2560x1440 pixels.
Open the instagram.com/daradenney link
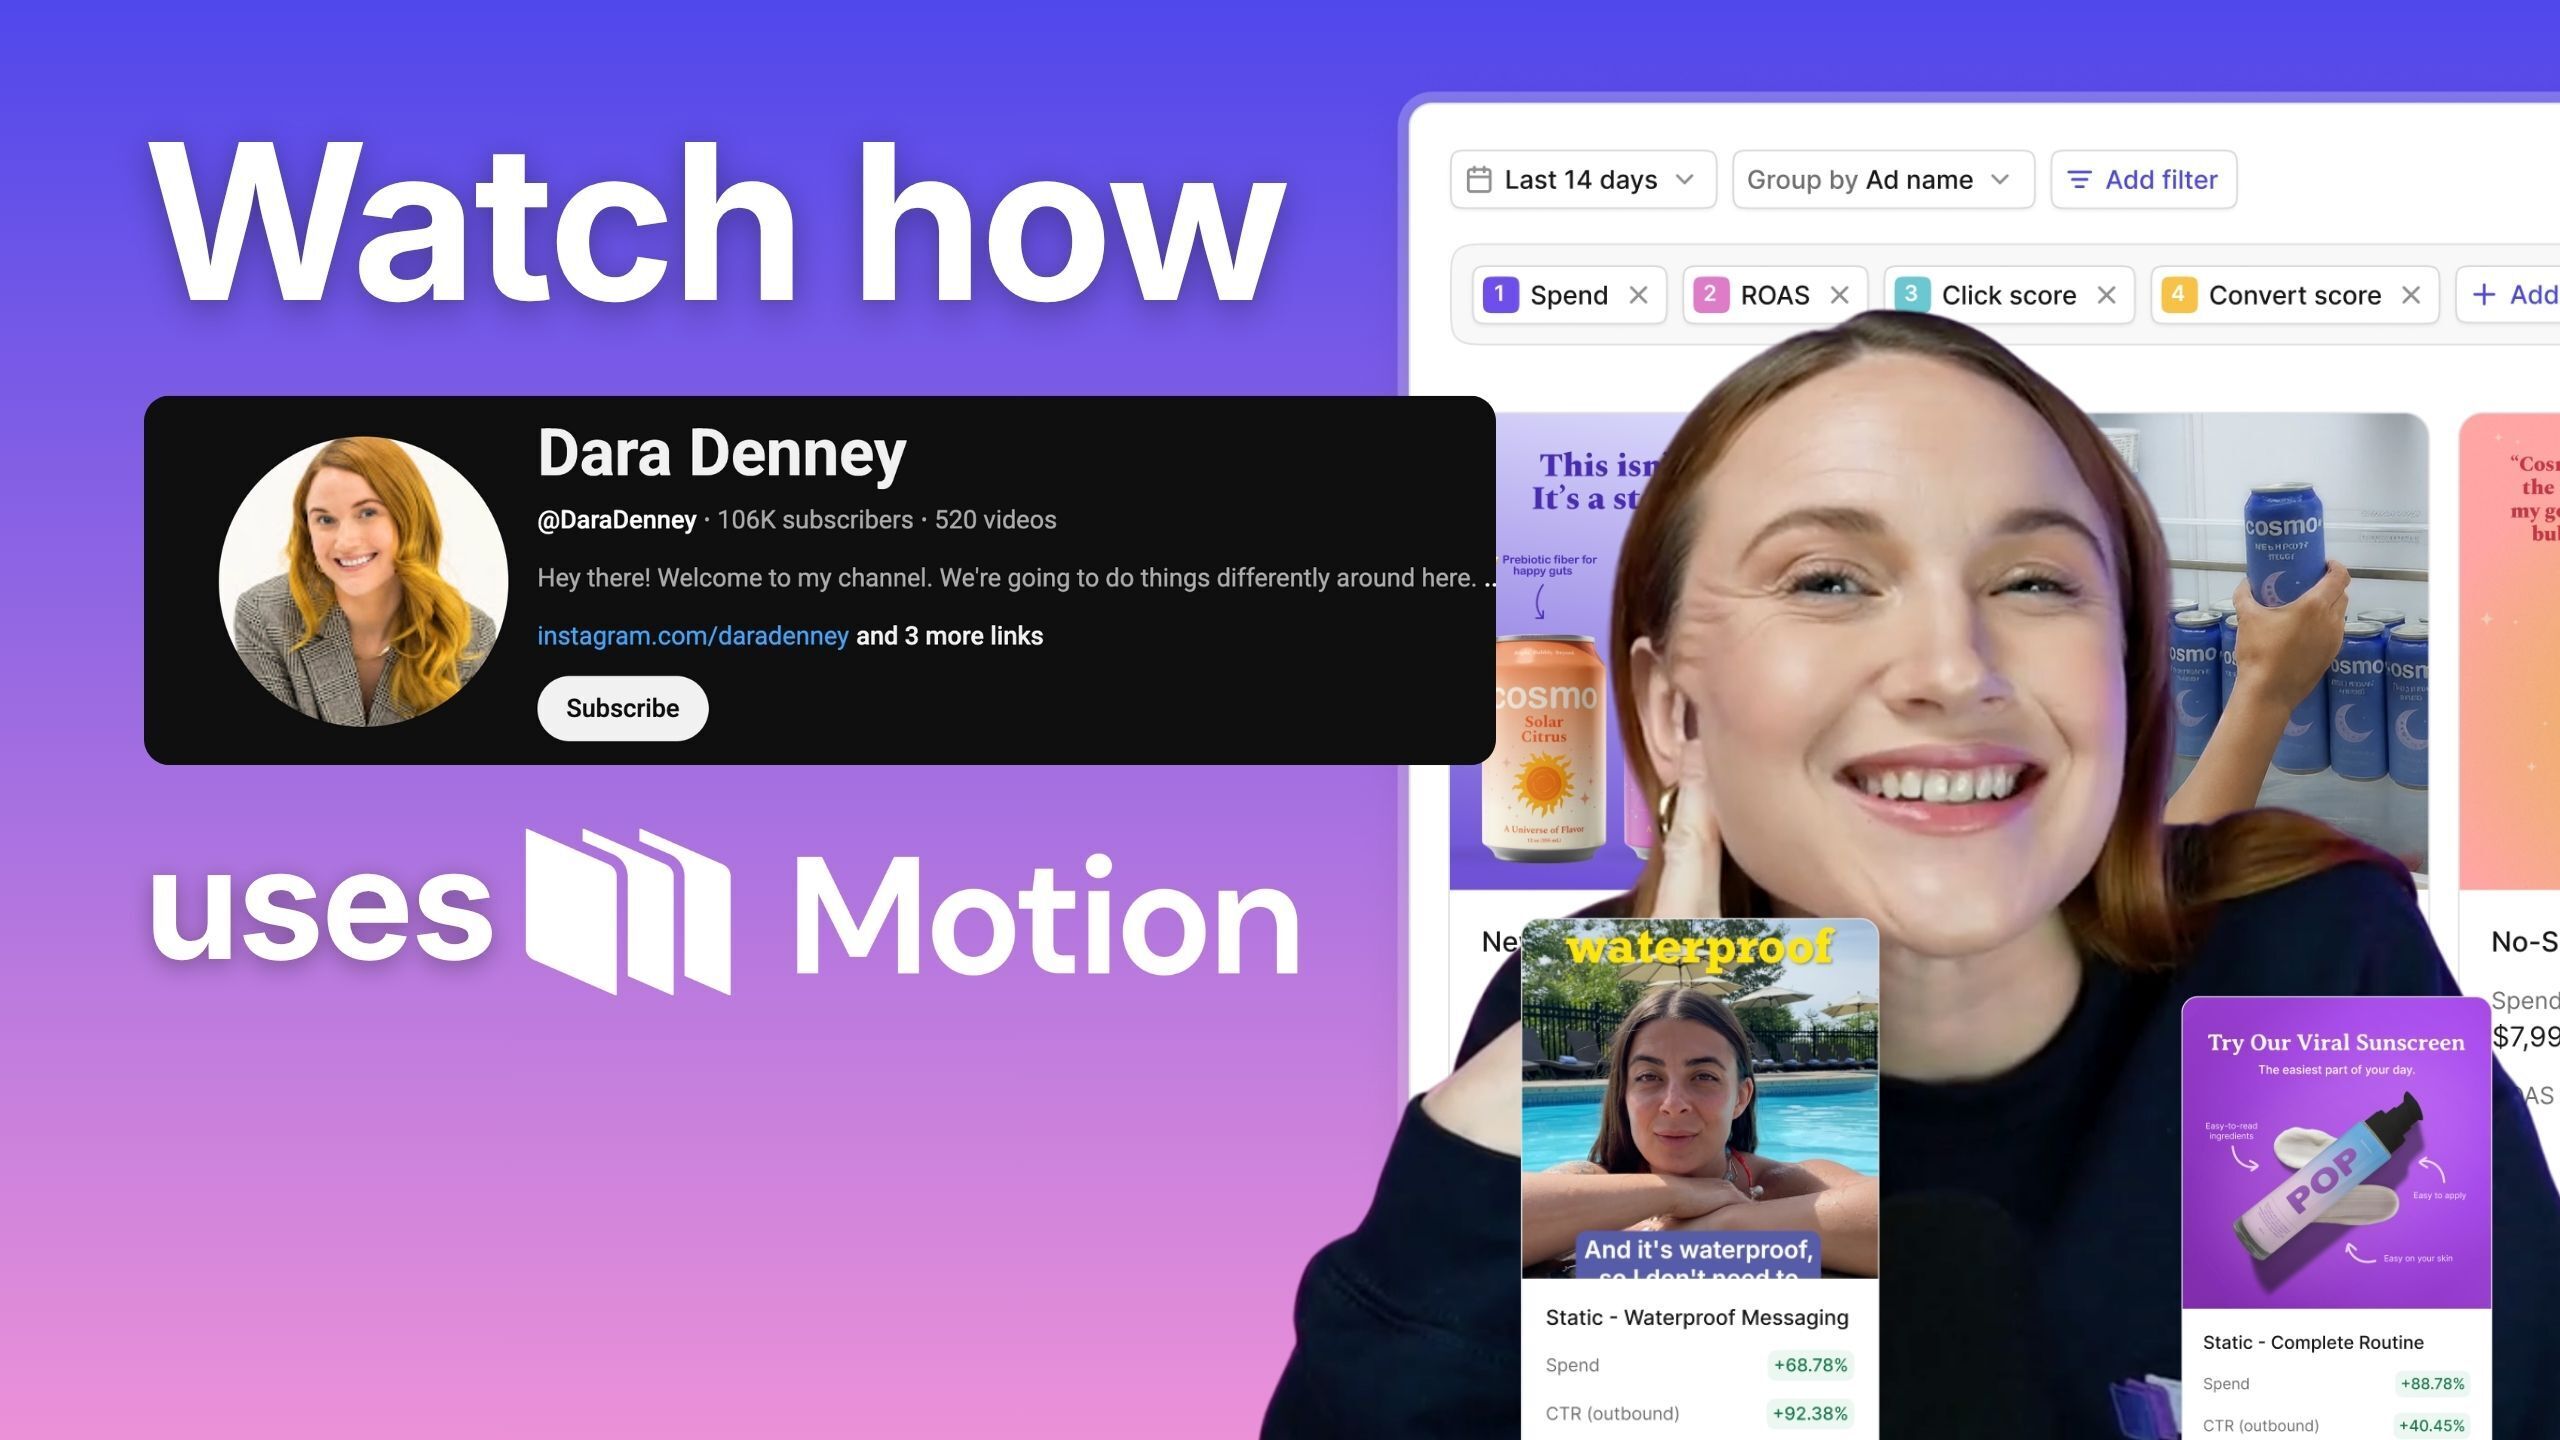point(692,636)
